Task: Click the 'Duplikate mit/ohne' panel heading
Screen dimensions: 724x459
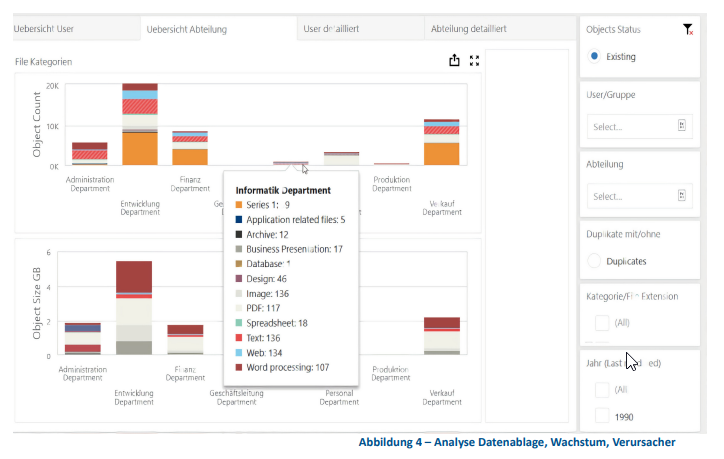Action: 623,234
